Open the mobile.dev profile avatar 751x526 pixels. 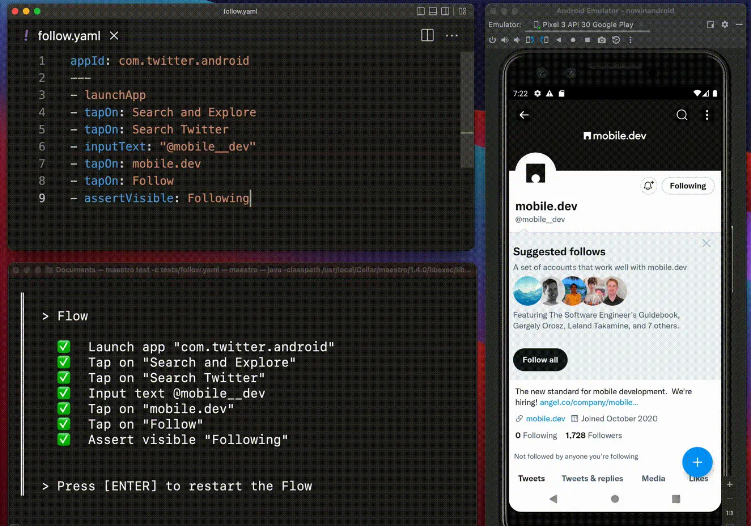point(535,172)
